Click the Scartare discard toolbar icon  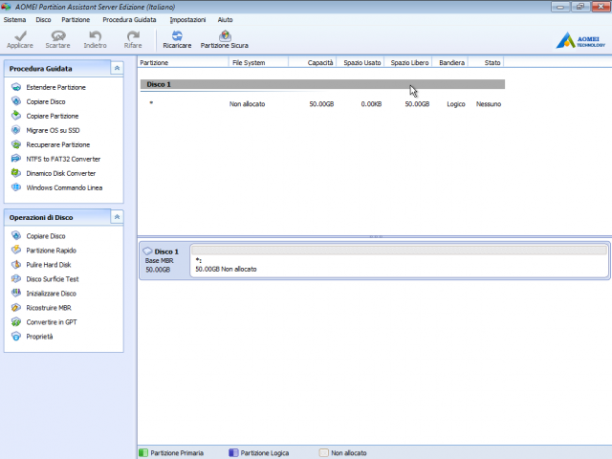click(58, 36)
